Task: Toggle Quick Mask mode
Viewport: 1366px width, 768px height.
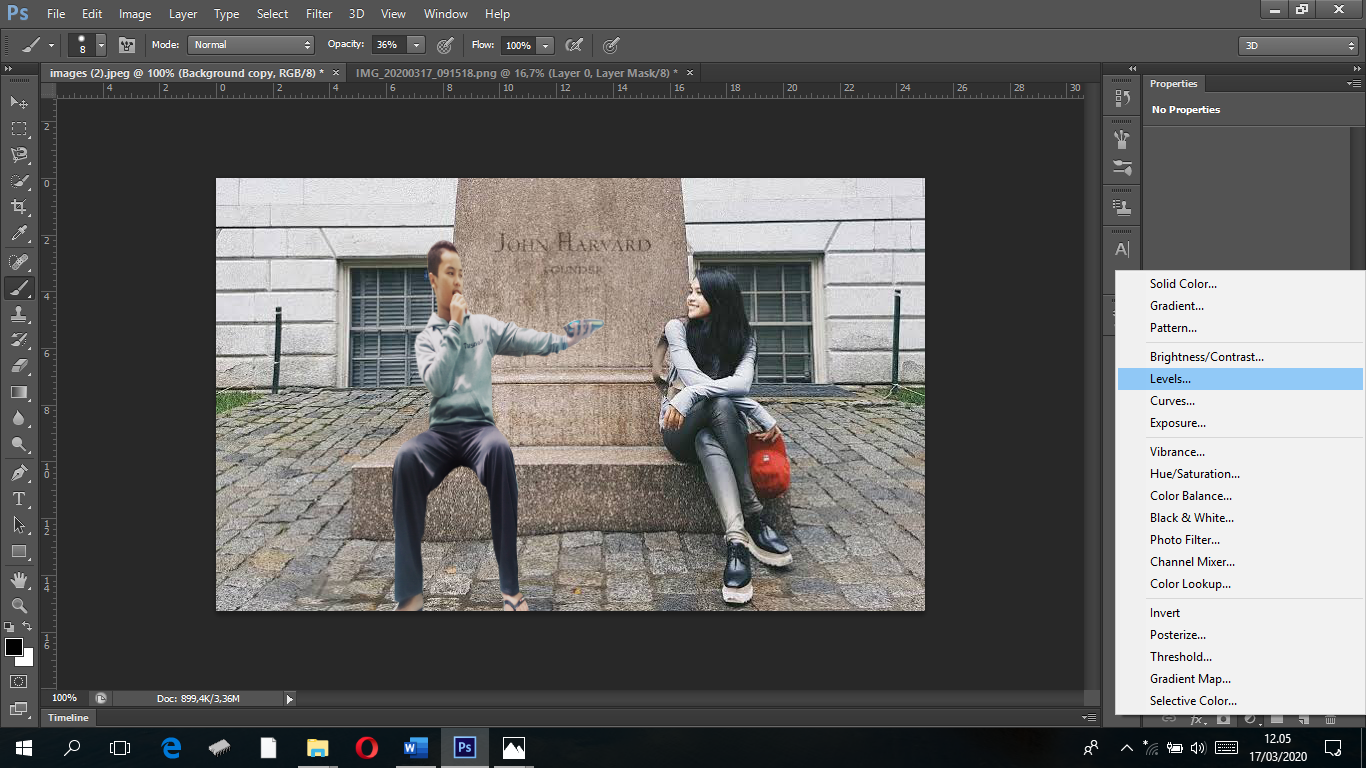Action: pyautogui.click(x=19, y=682)
